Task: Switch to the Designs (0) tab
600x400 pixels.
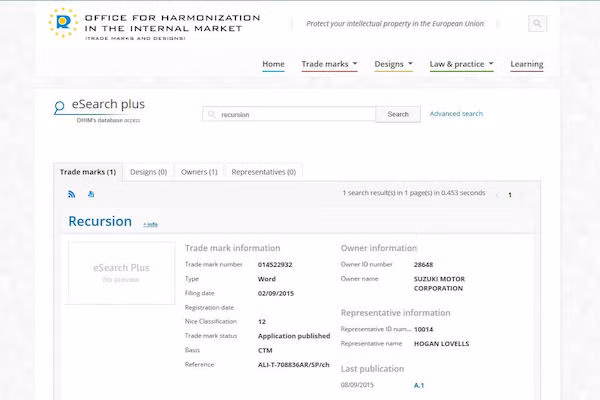Action: [149, 172]
